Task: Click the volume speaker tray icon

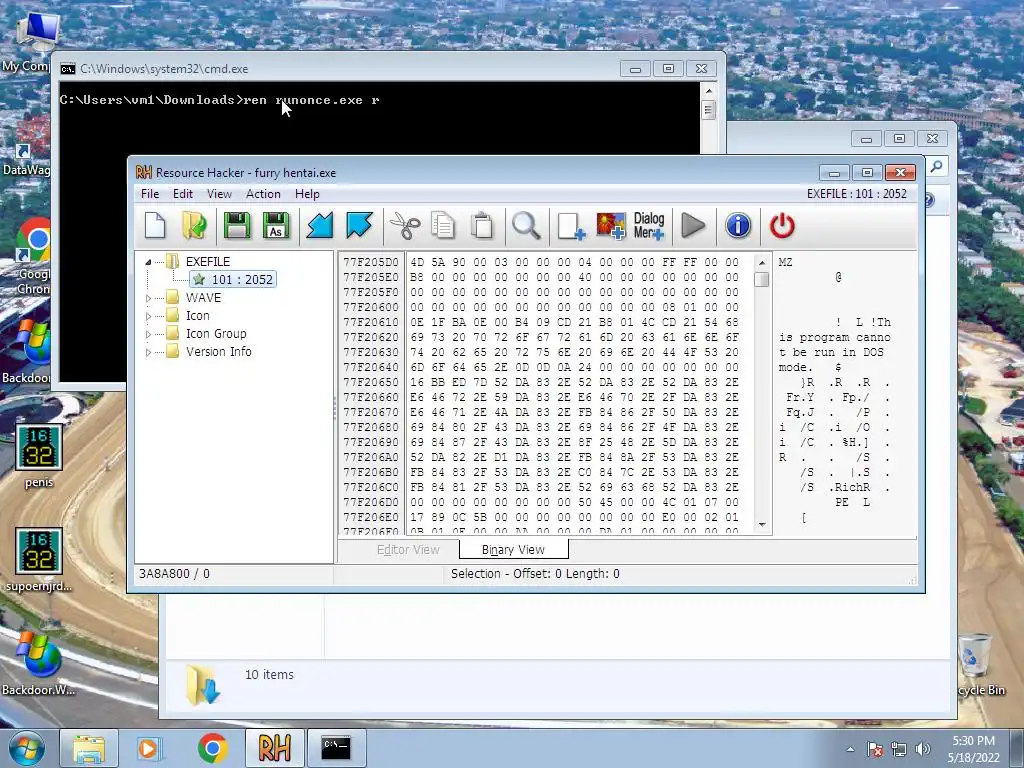Action: pyautogui.click(x=922, y=749)
